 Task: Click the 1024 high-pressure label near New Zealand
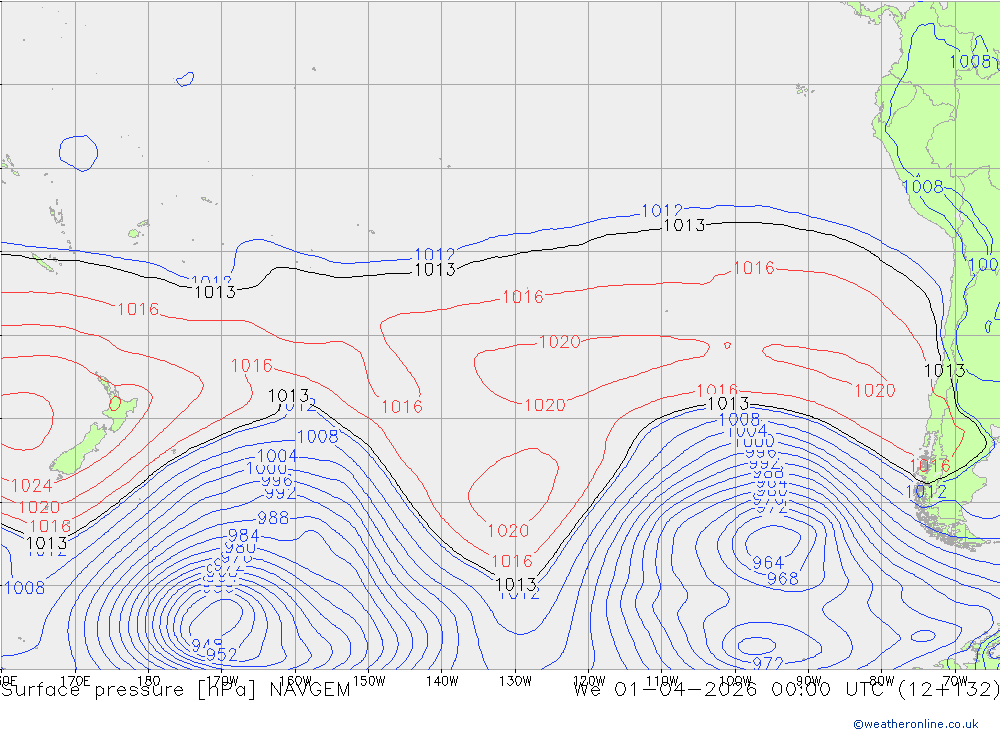point(31,486)
